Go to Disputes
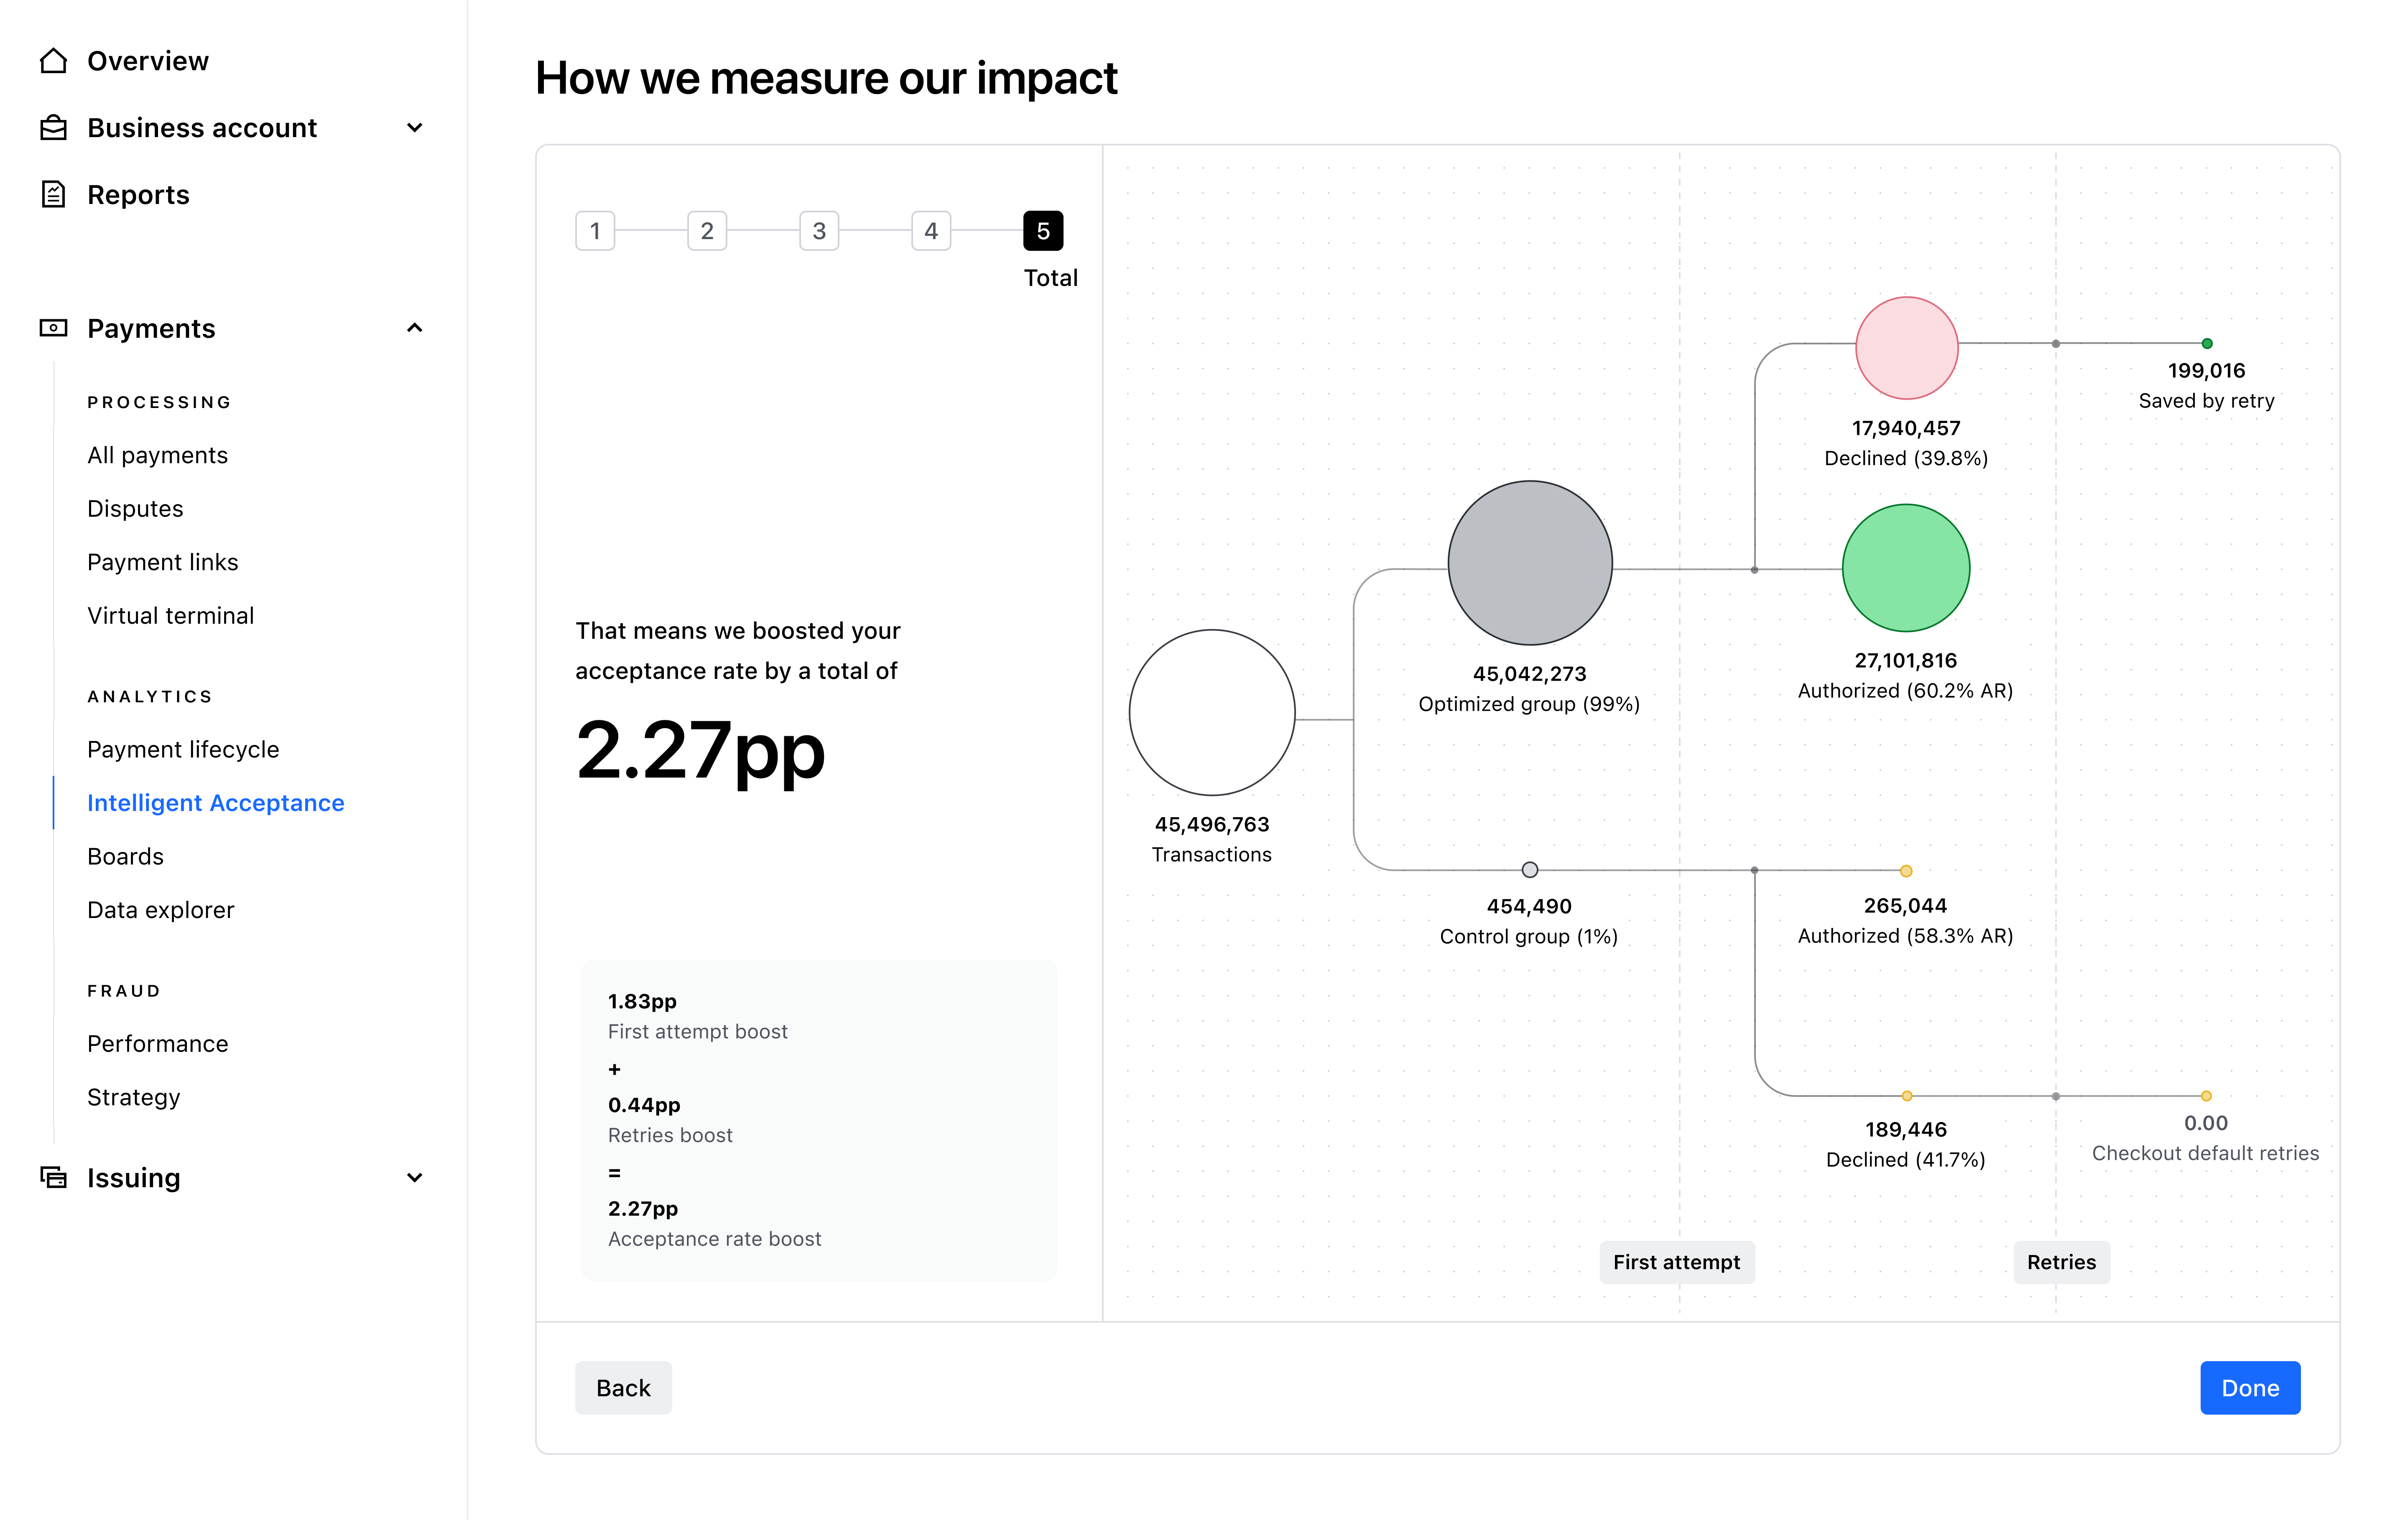Image resolution: width=2408 pixels, height=1520 pixels. (x=135, y=509)
